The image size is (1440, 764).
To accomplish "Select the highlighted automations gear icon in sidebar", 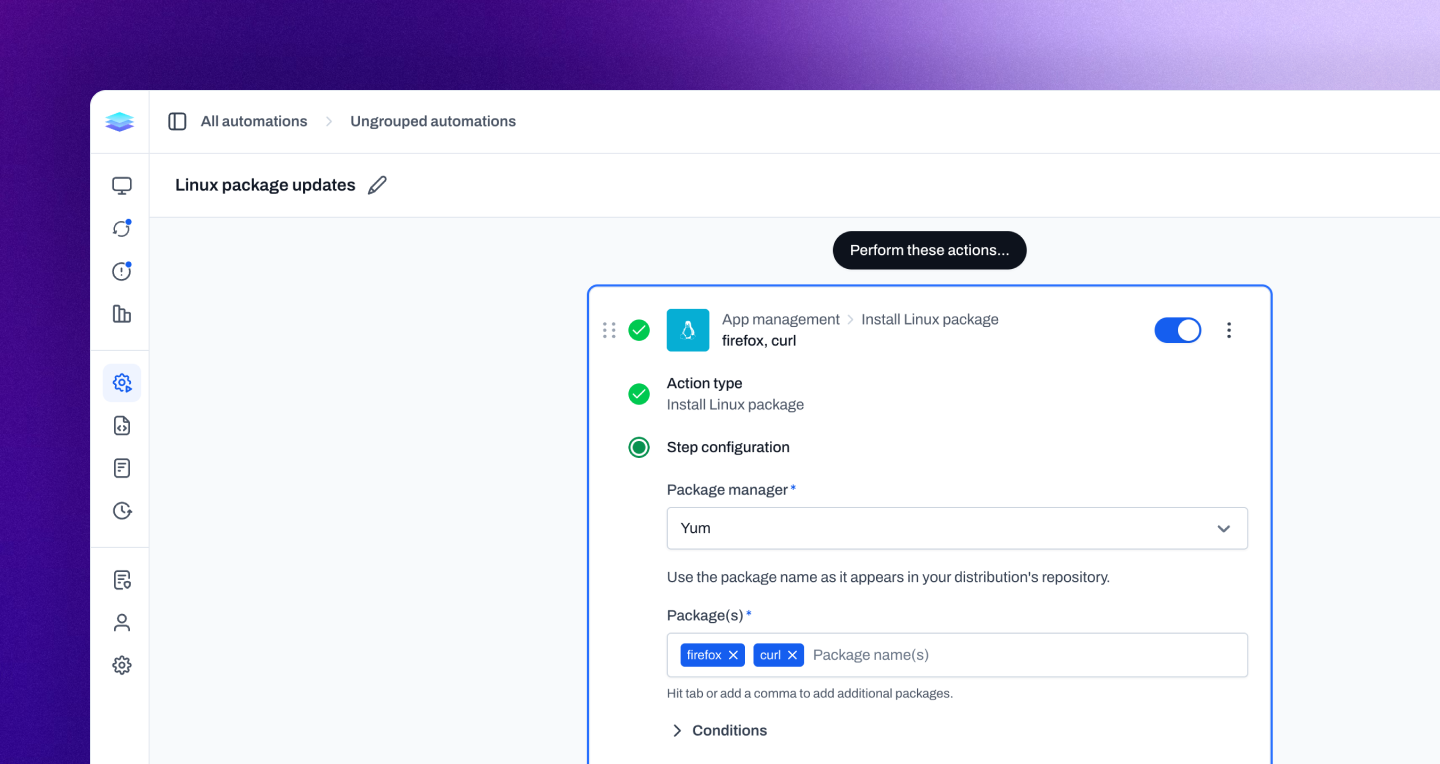I will 122,383.
